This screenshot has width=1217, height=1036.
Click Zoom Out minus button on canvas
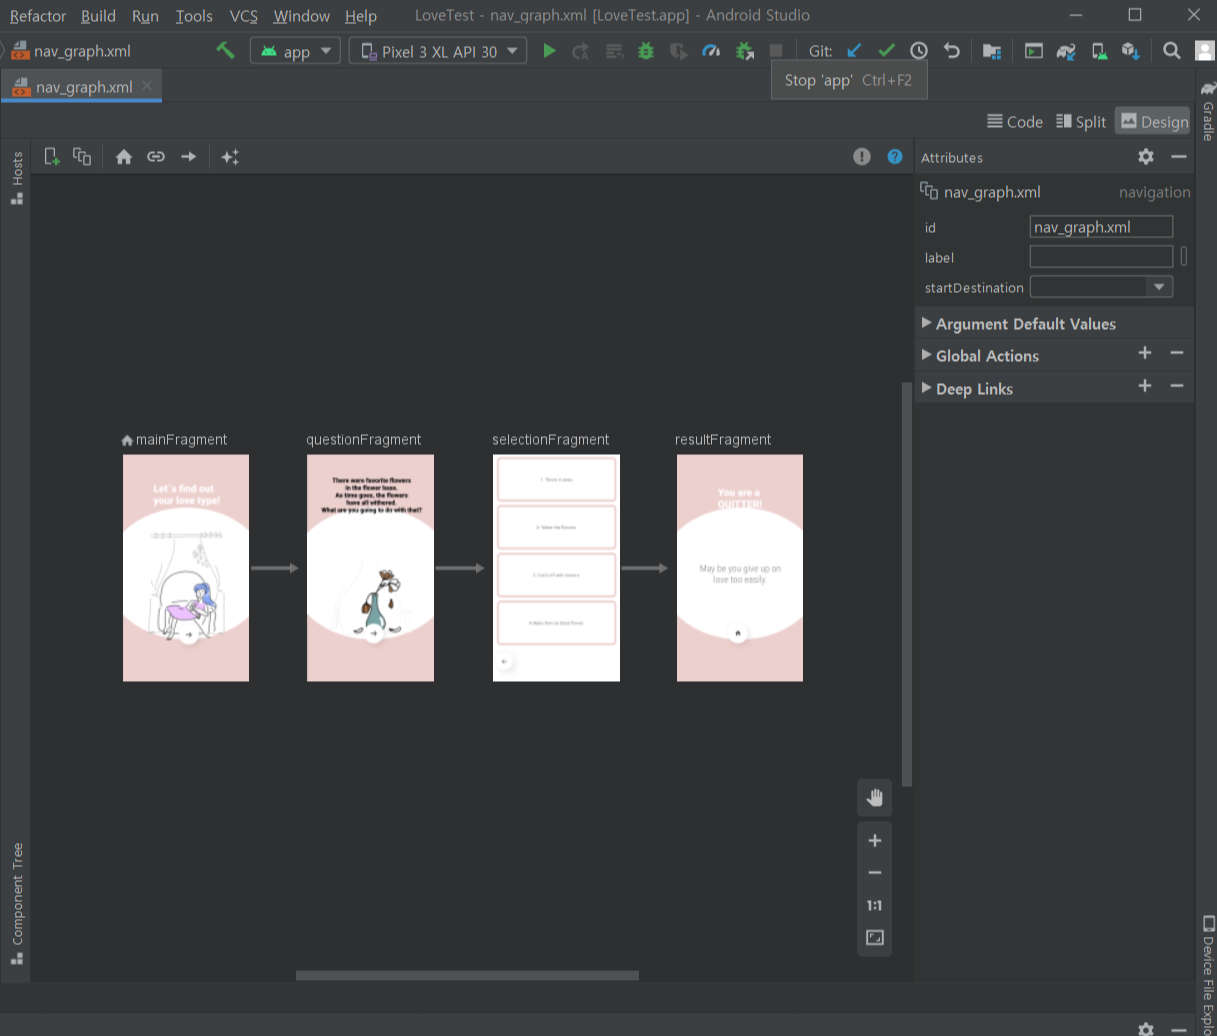(x=875, y=873)
